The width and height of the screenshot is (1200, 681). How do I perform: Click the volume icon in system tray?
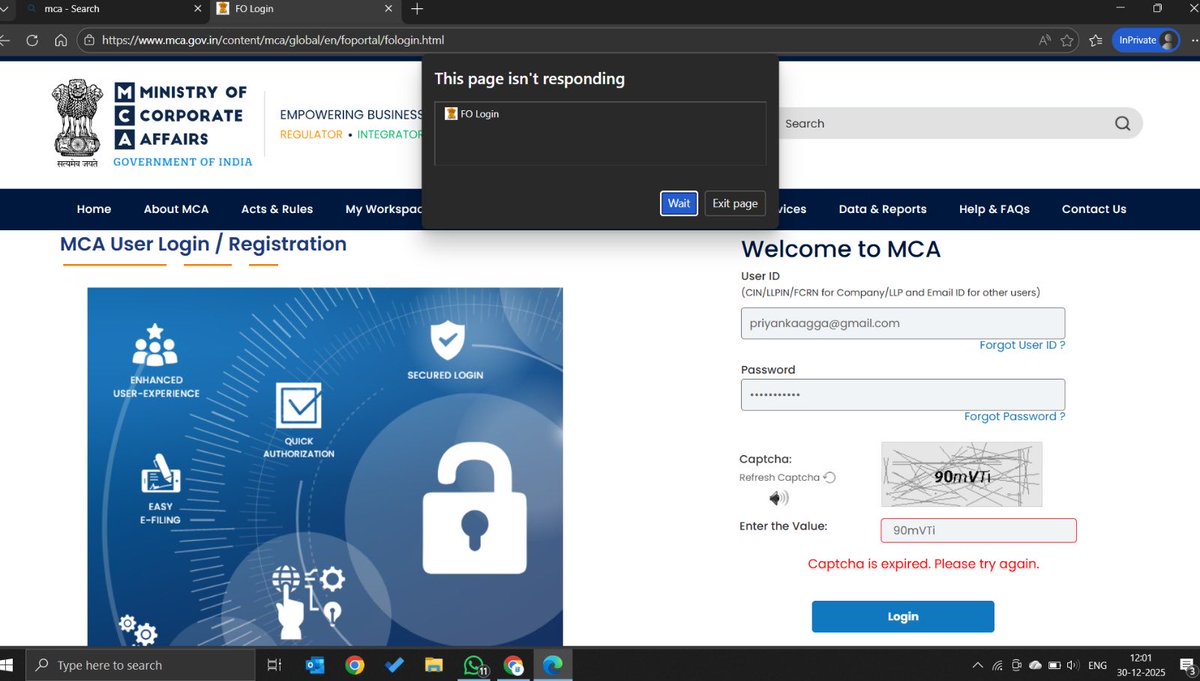pyautogui.click(x=1071, y=665)
